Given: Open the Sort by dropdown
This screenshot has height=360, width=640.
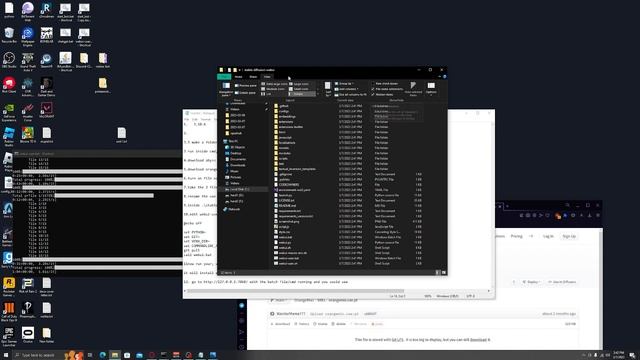Looking at the screenshot, I should [328, 89].
